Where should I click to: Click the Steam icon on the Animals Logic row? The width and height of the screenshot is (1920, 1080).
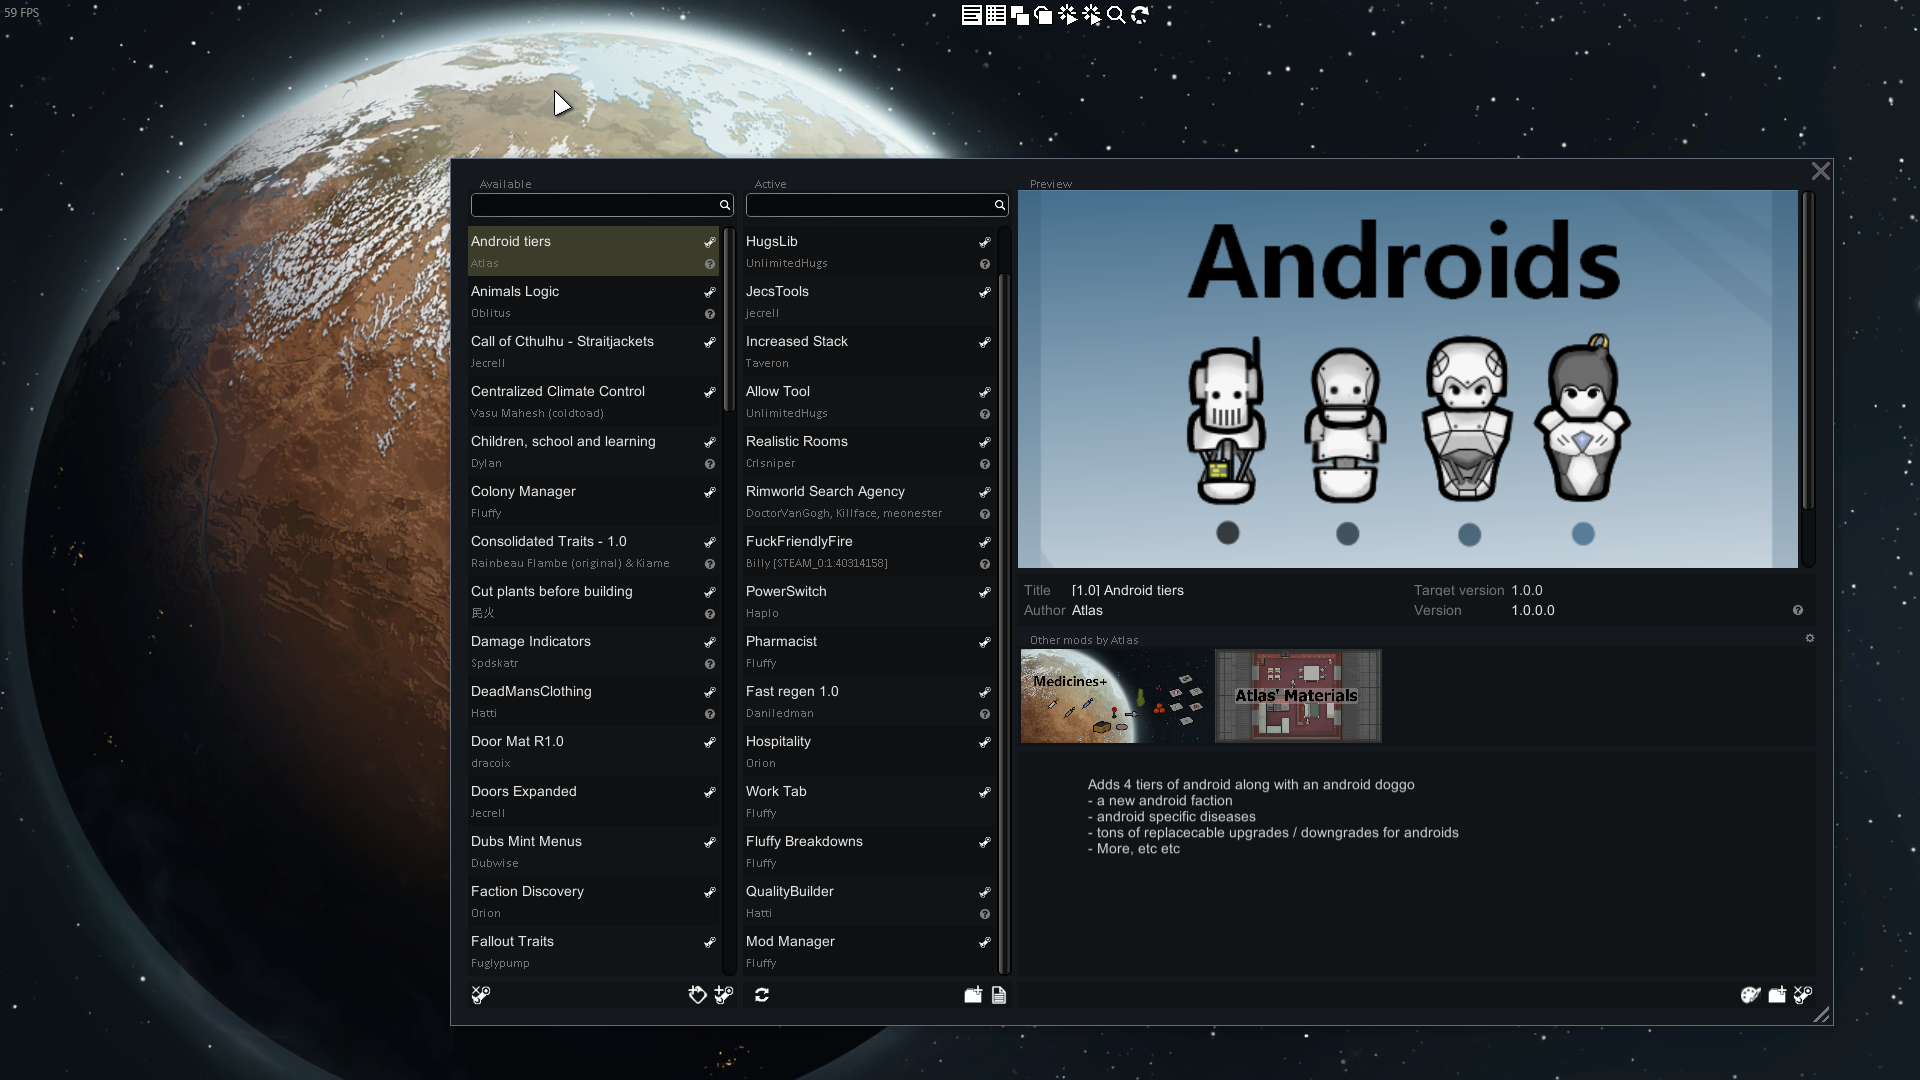tap(709, 292)
